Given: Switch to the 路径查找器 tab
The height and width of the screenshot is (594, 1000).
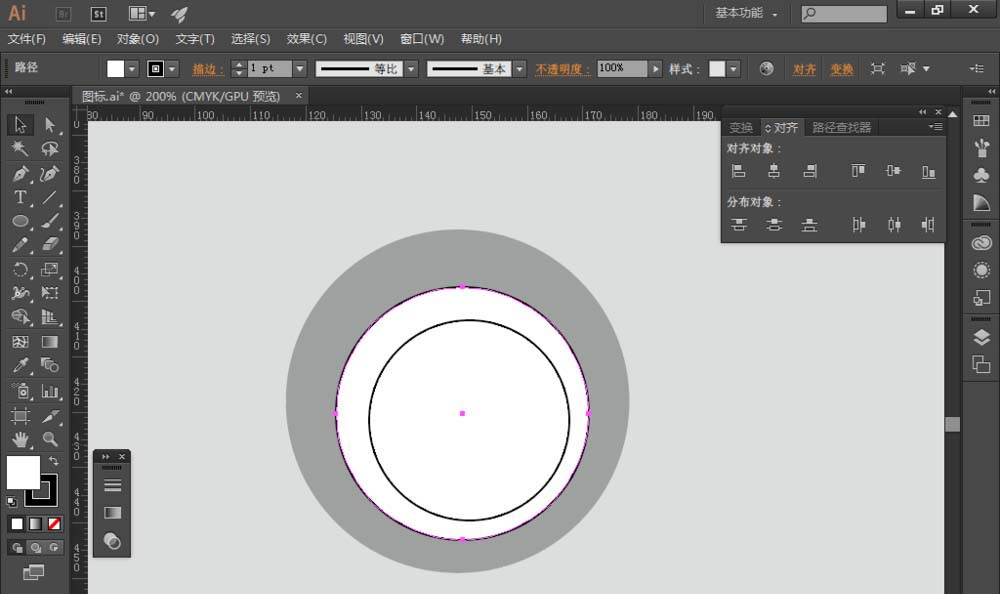Looking at the screenshot, I should pyautogui.click(x=841, y=128).
